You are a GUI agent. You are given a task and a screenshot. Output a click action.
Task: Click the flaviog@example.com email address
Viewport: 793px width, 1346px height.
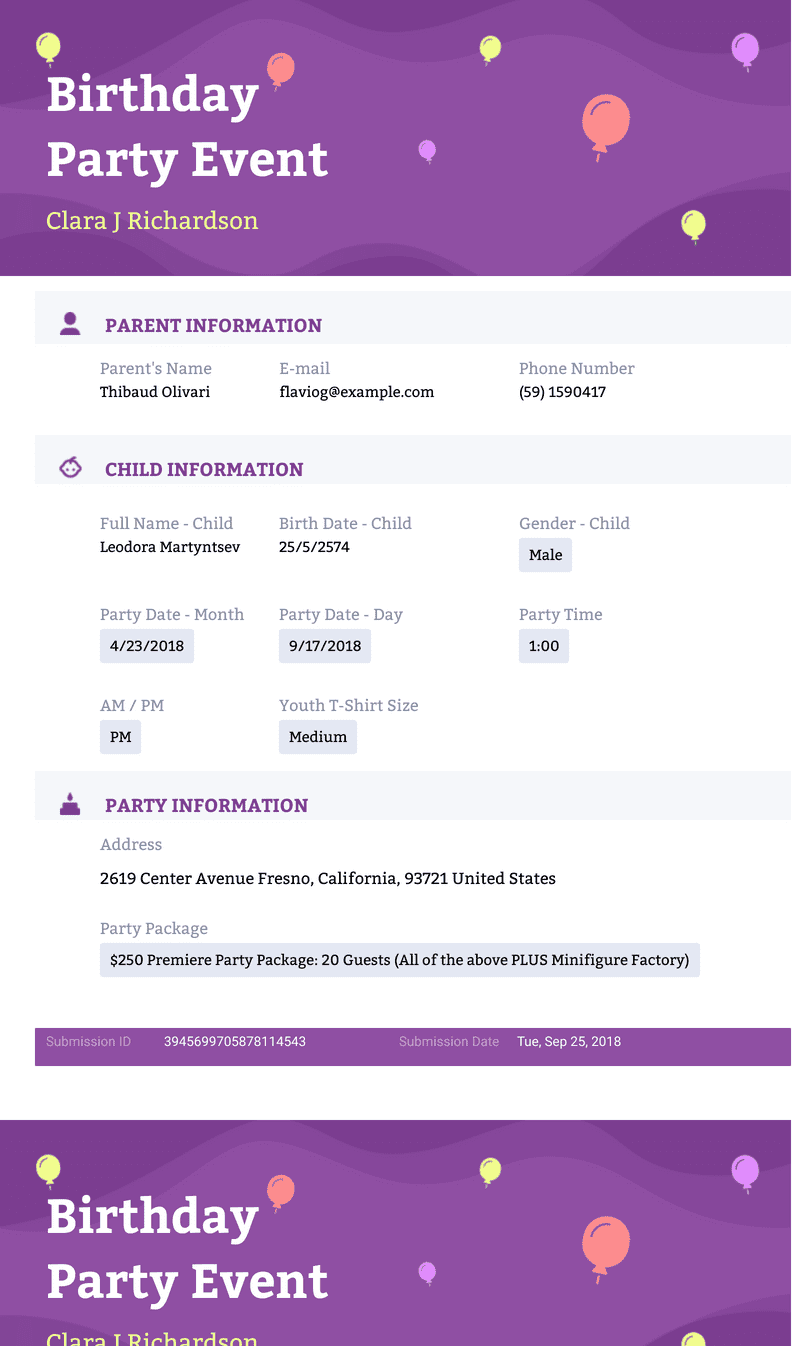[357, 392]
